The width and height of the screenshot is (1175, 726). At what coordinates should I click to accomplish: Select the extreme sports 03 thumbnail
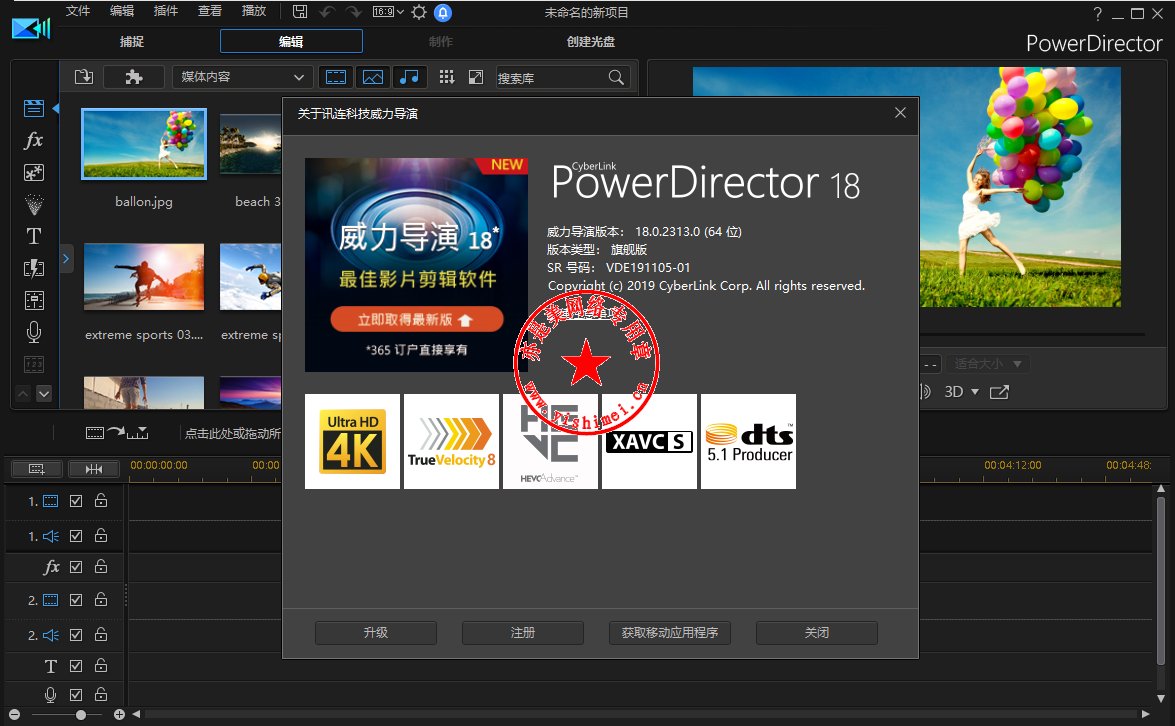pos(144,277)
